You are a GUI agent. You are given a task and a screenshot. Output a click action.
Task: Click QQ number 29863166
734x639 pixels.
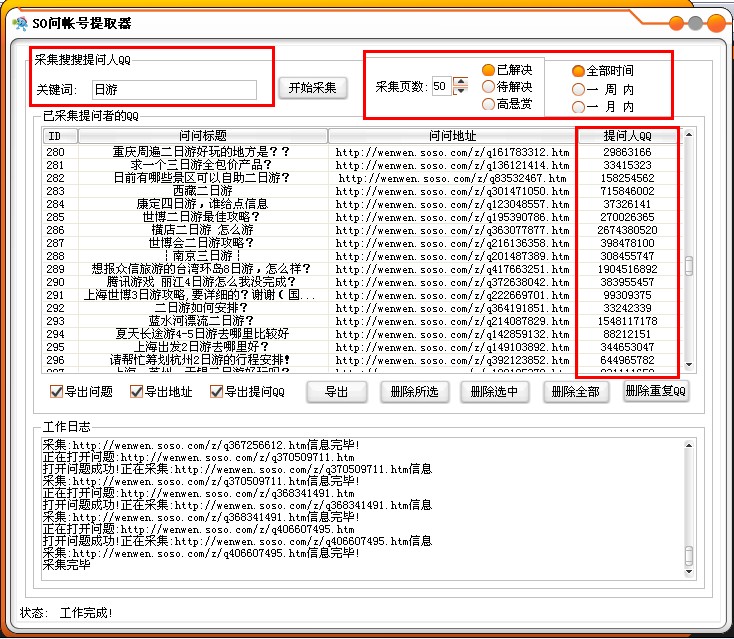tap(627, 152)
